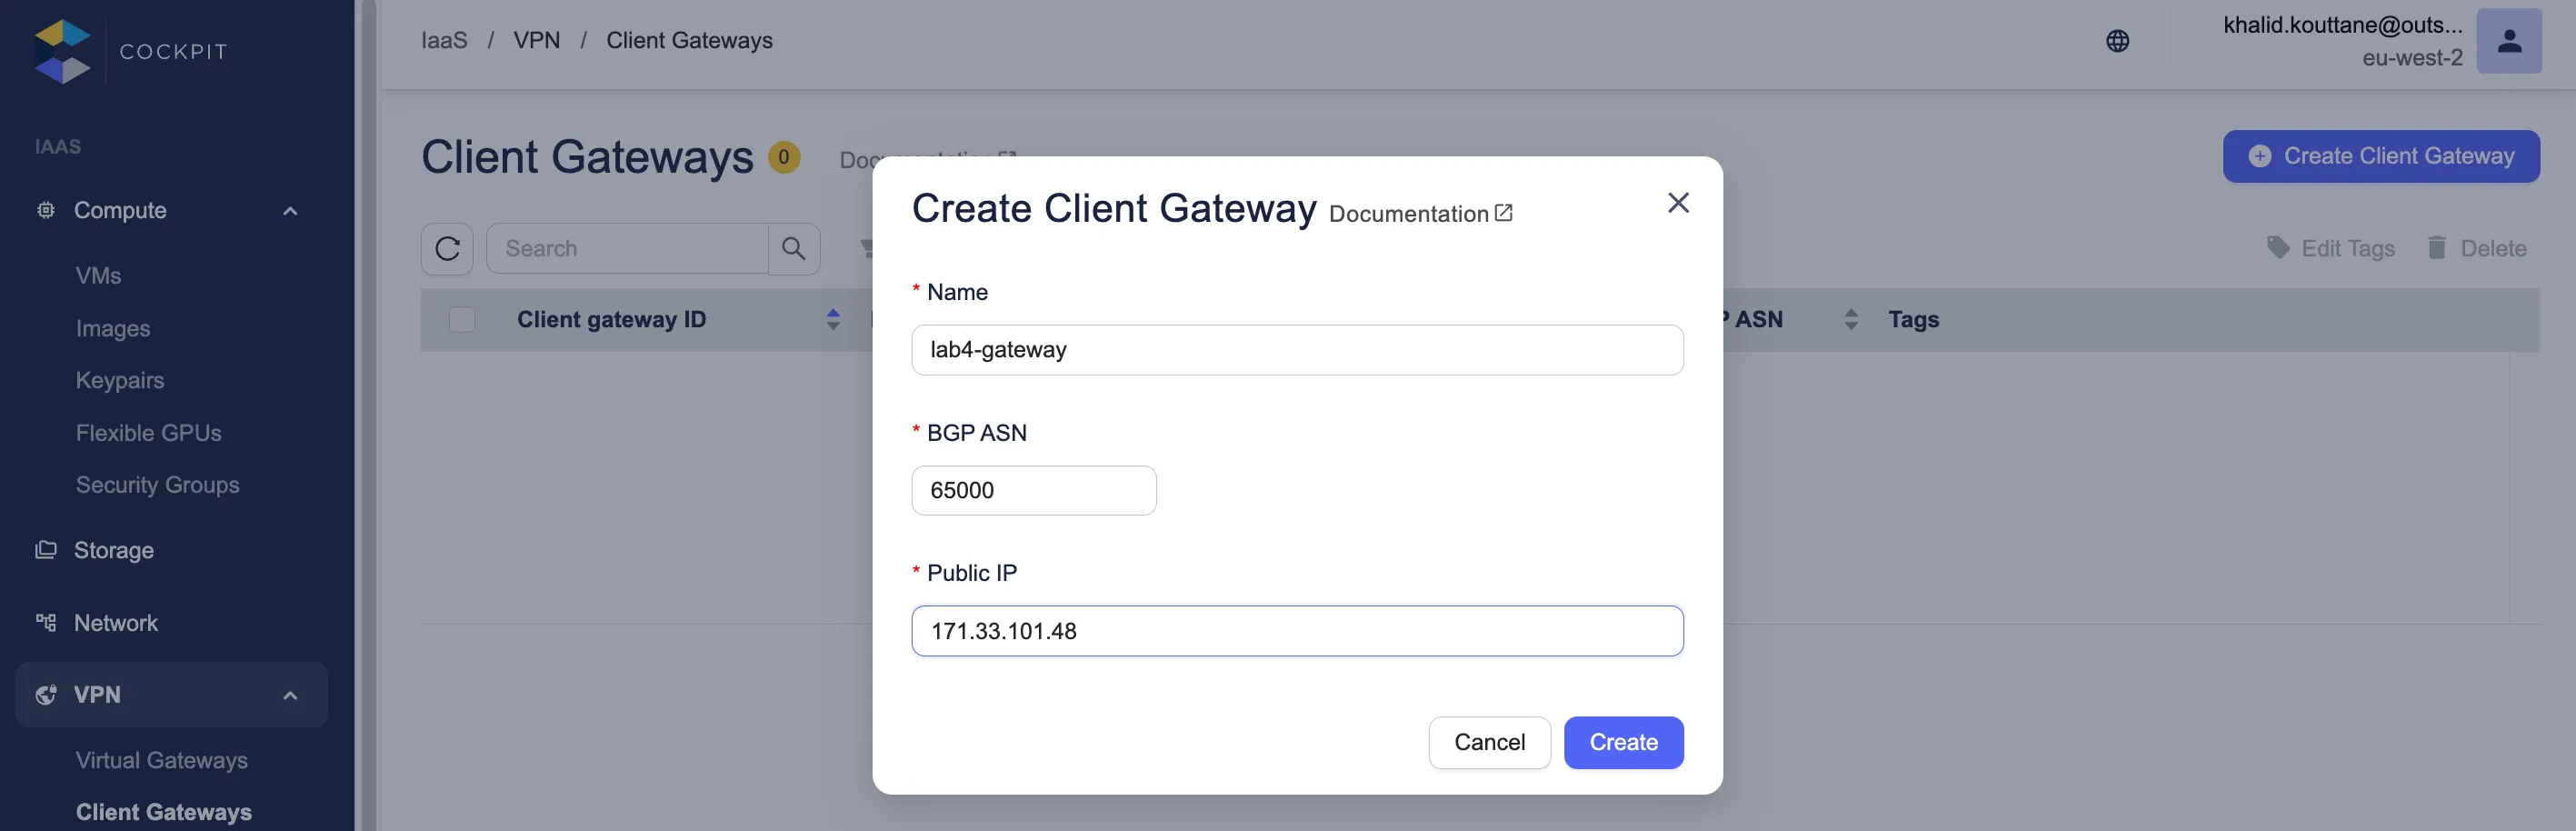Collapse the Compute section chevron

tap(290, 211)
